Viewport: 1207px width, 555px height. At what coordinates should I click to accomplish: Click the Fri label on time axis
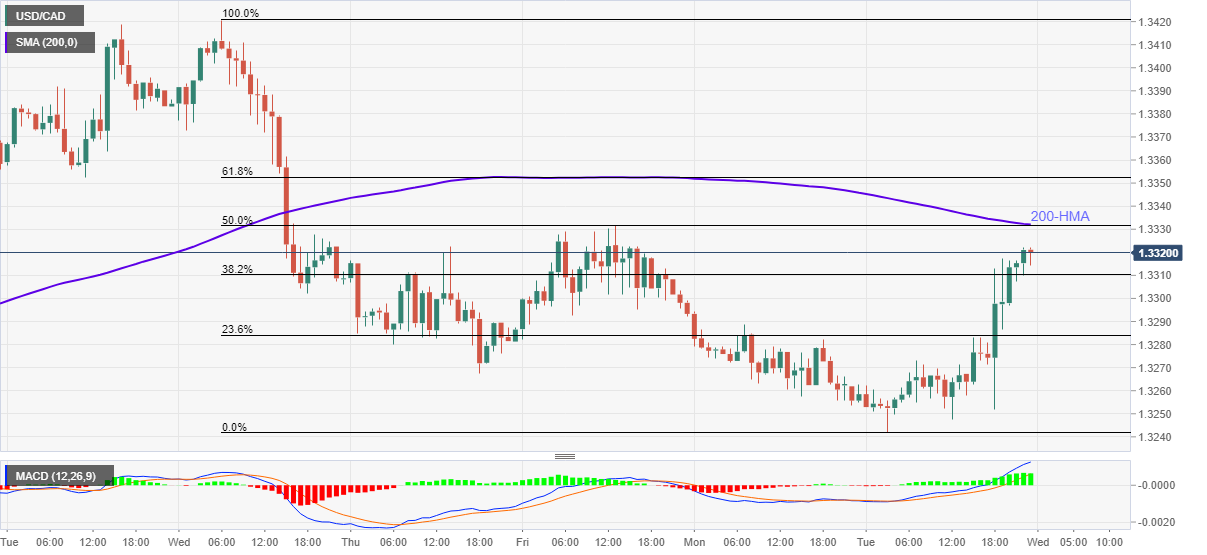pos(522,541)
